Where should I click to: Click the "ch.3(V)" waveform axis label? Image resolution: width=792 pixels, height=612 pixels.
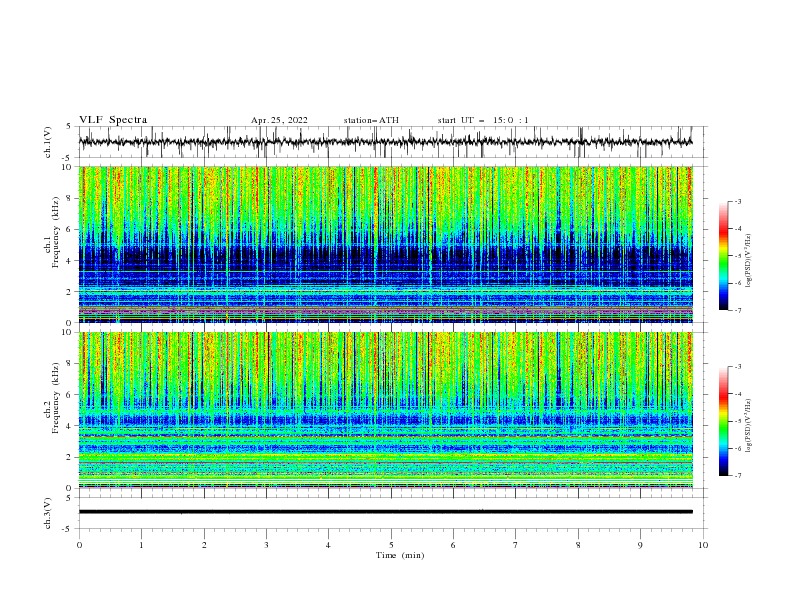point(48,513)
